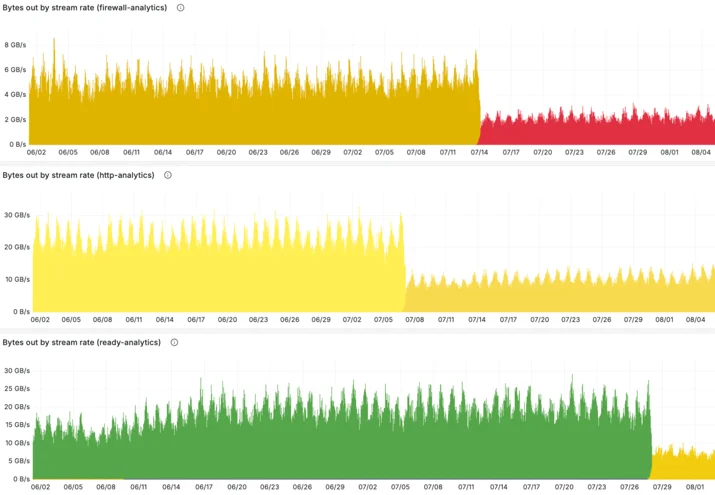Click the firewall-analytics panel title

click(85, 8)
